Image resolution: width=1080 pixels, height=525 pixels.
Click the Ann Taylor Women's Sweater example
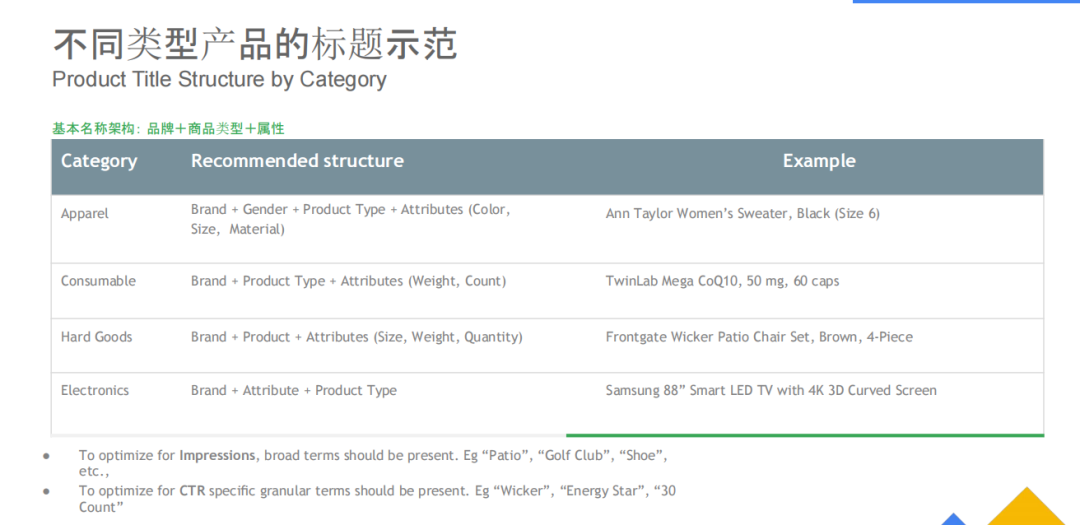(742, 214)
